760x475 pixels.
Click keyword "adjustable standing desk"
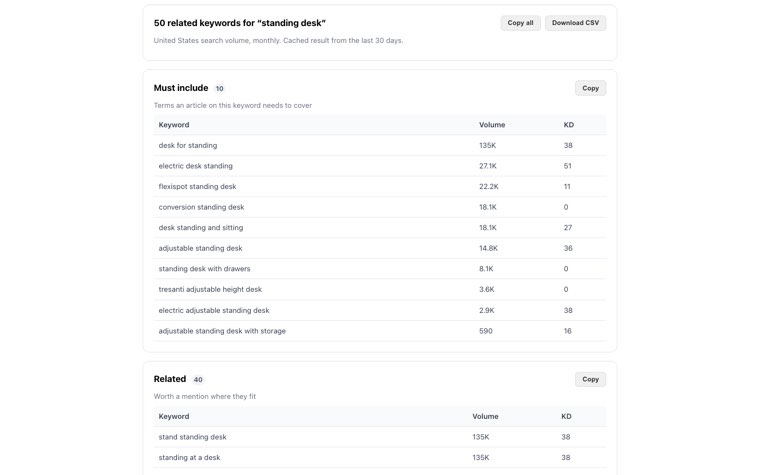(x=200, y=248)
